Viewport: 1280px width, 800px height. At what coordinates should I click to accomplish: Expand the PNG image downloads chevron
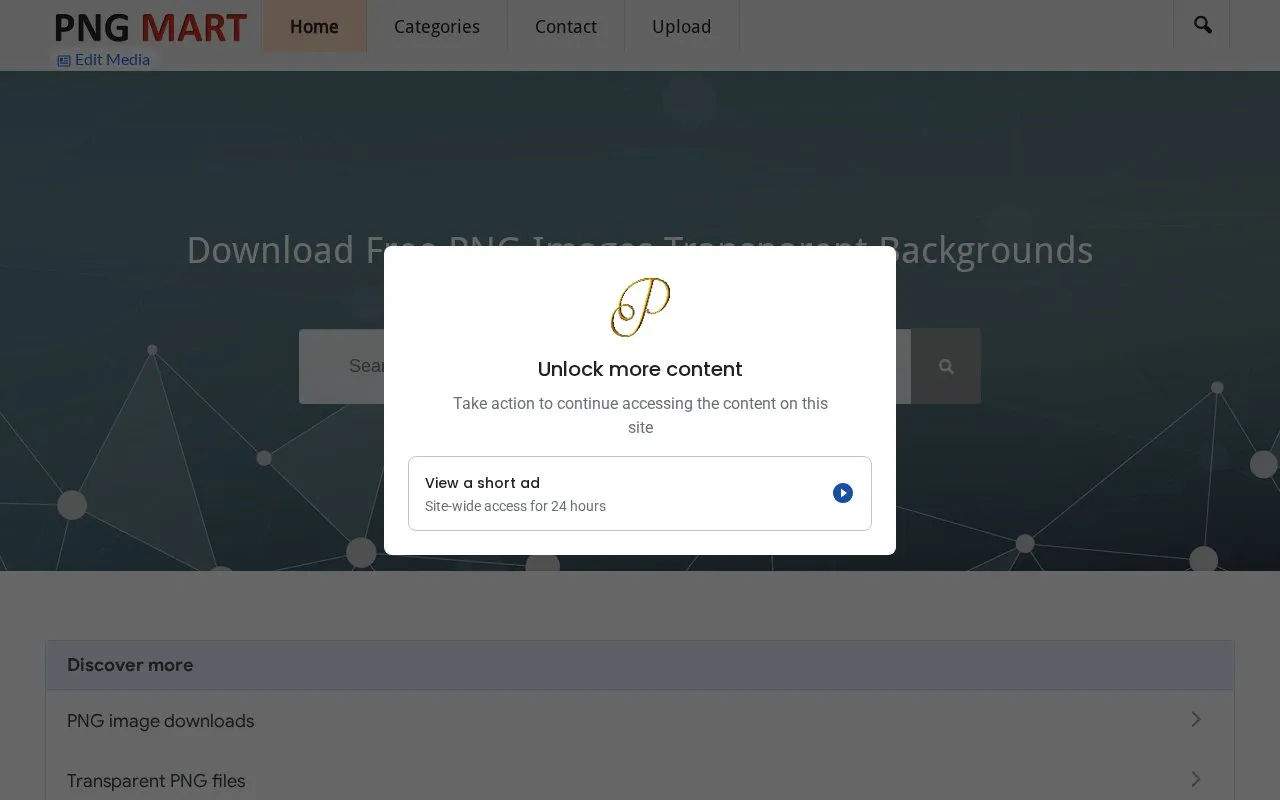[1196, 719]
